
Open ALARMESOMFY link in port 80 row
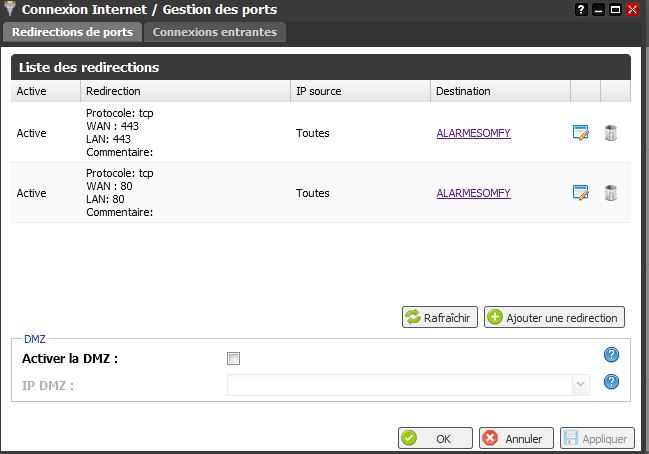pos(473,193)
